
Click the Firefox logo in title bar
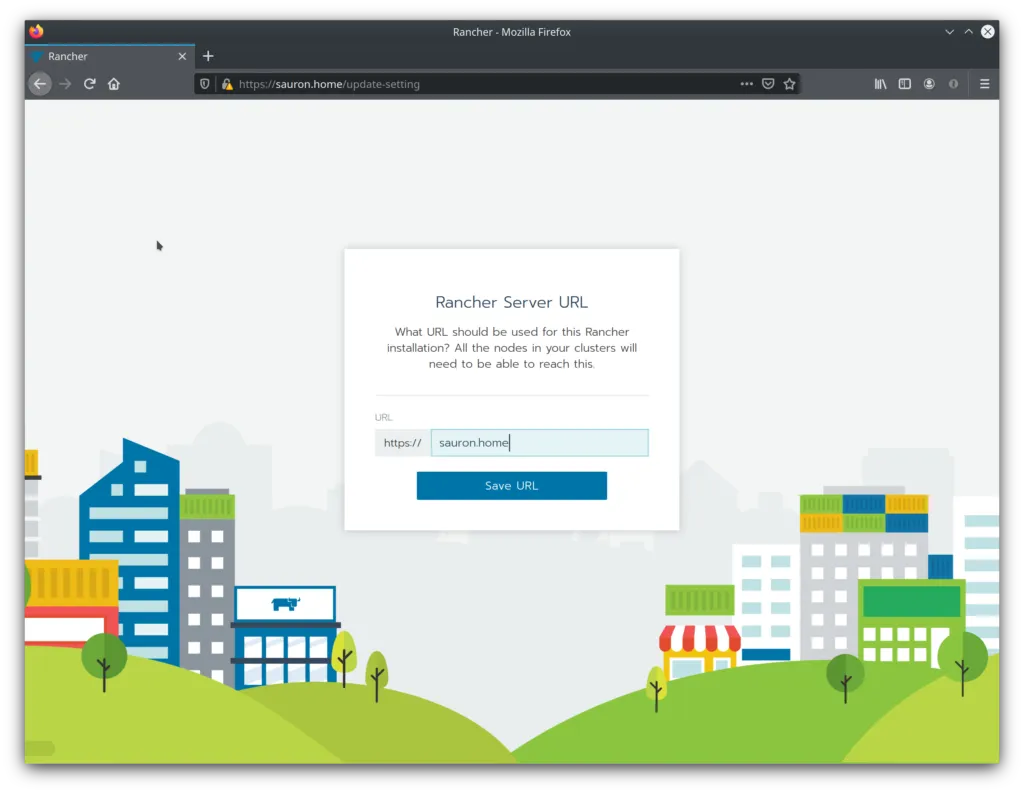37,31
